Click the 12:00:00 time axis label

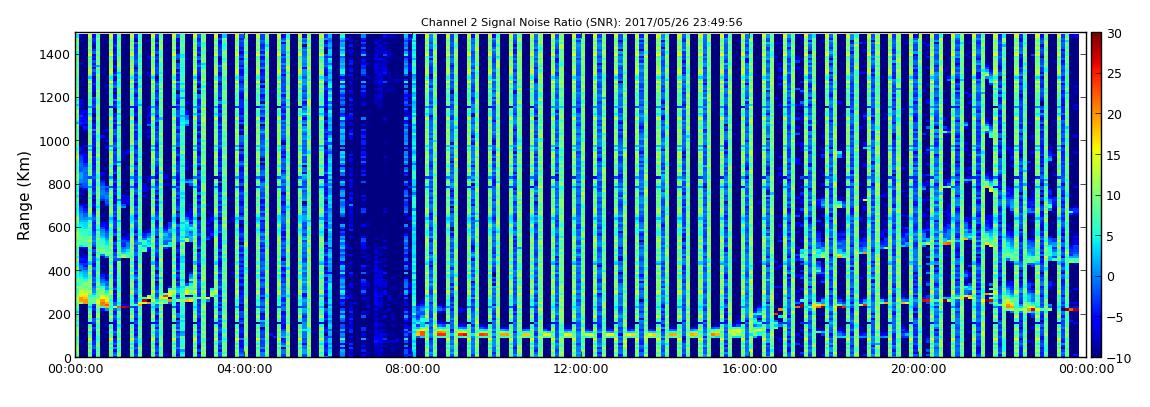click(580, 369)
